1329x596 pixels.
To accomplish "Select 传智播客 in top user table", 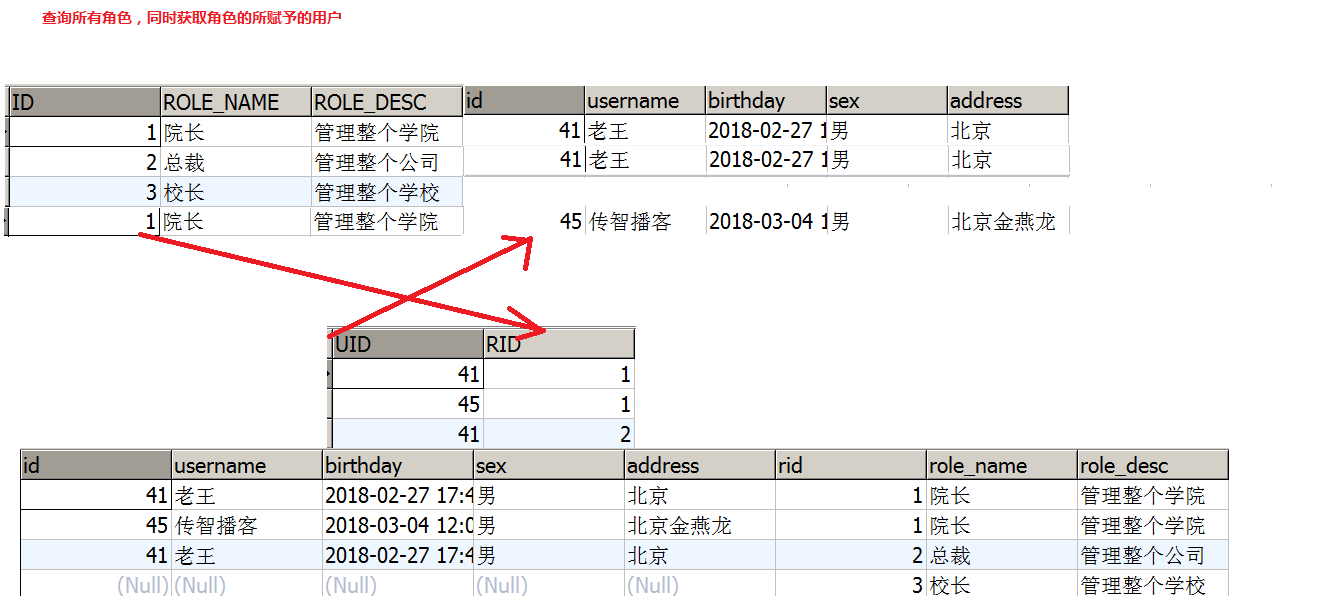I will 645,221.
